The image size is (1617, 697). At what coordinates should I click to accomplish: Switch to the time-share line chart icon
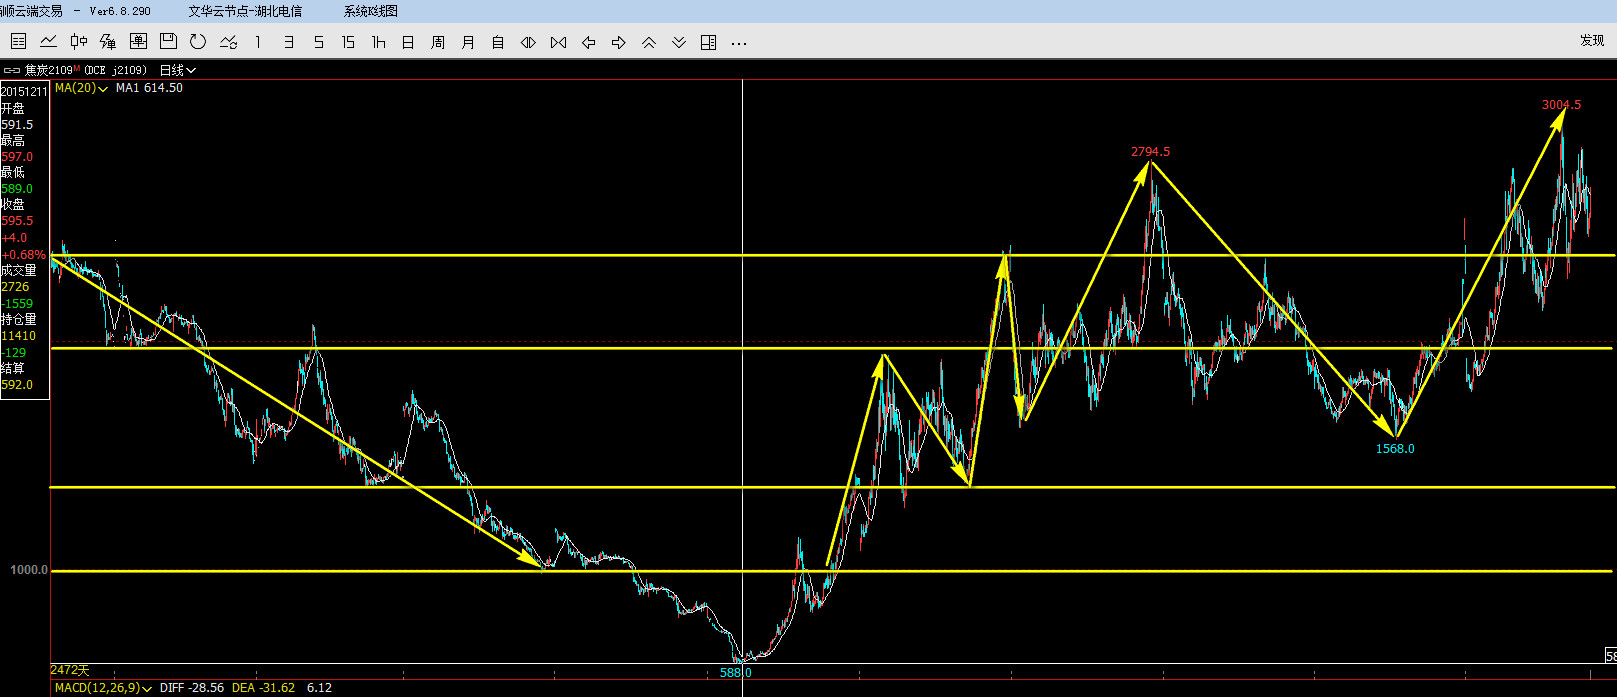point(48,42)
